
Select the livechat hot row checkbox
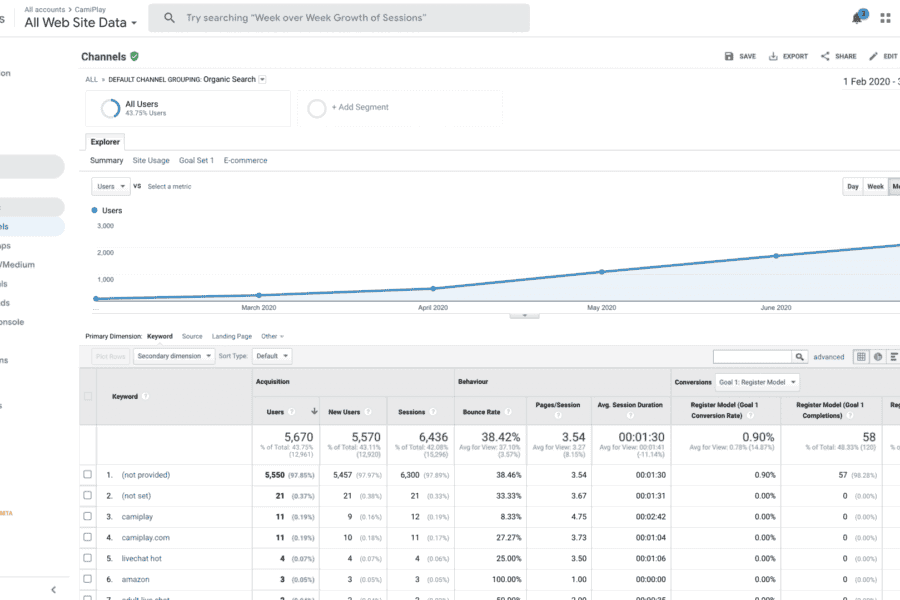88,558
